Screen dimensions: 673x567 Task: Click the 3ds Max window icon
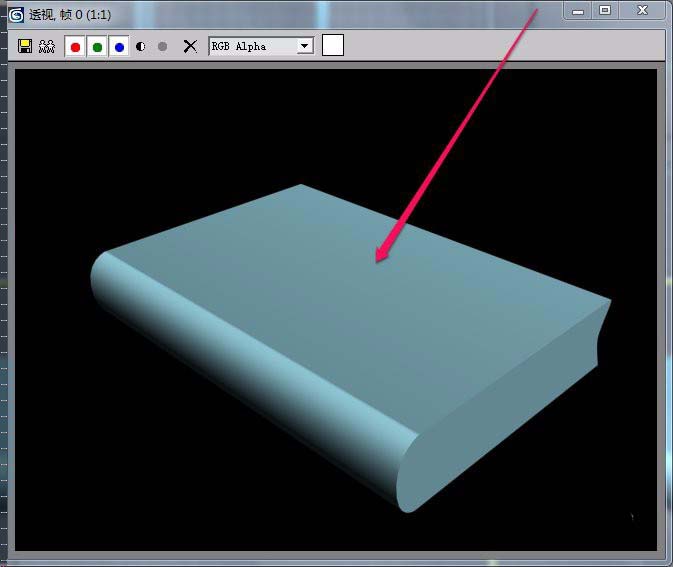tap(16, 15)
